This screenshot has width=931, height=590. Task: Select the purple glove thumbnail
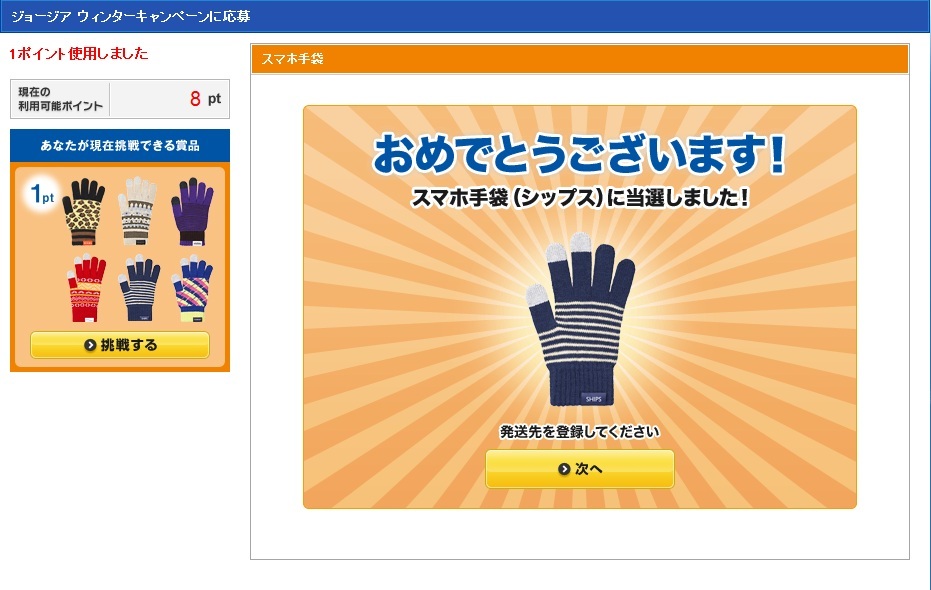pos(192,211)
